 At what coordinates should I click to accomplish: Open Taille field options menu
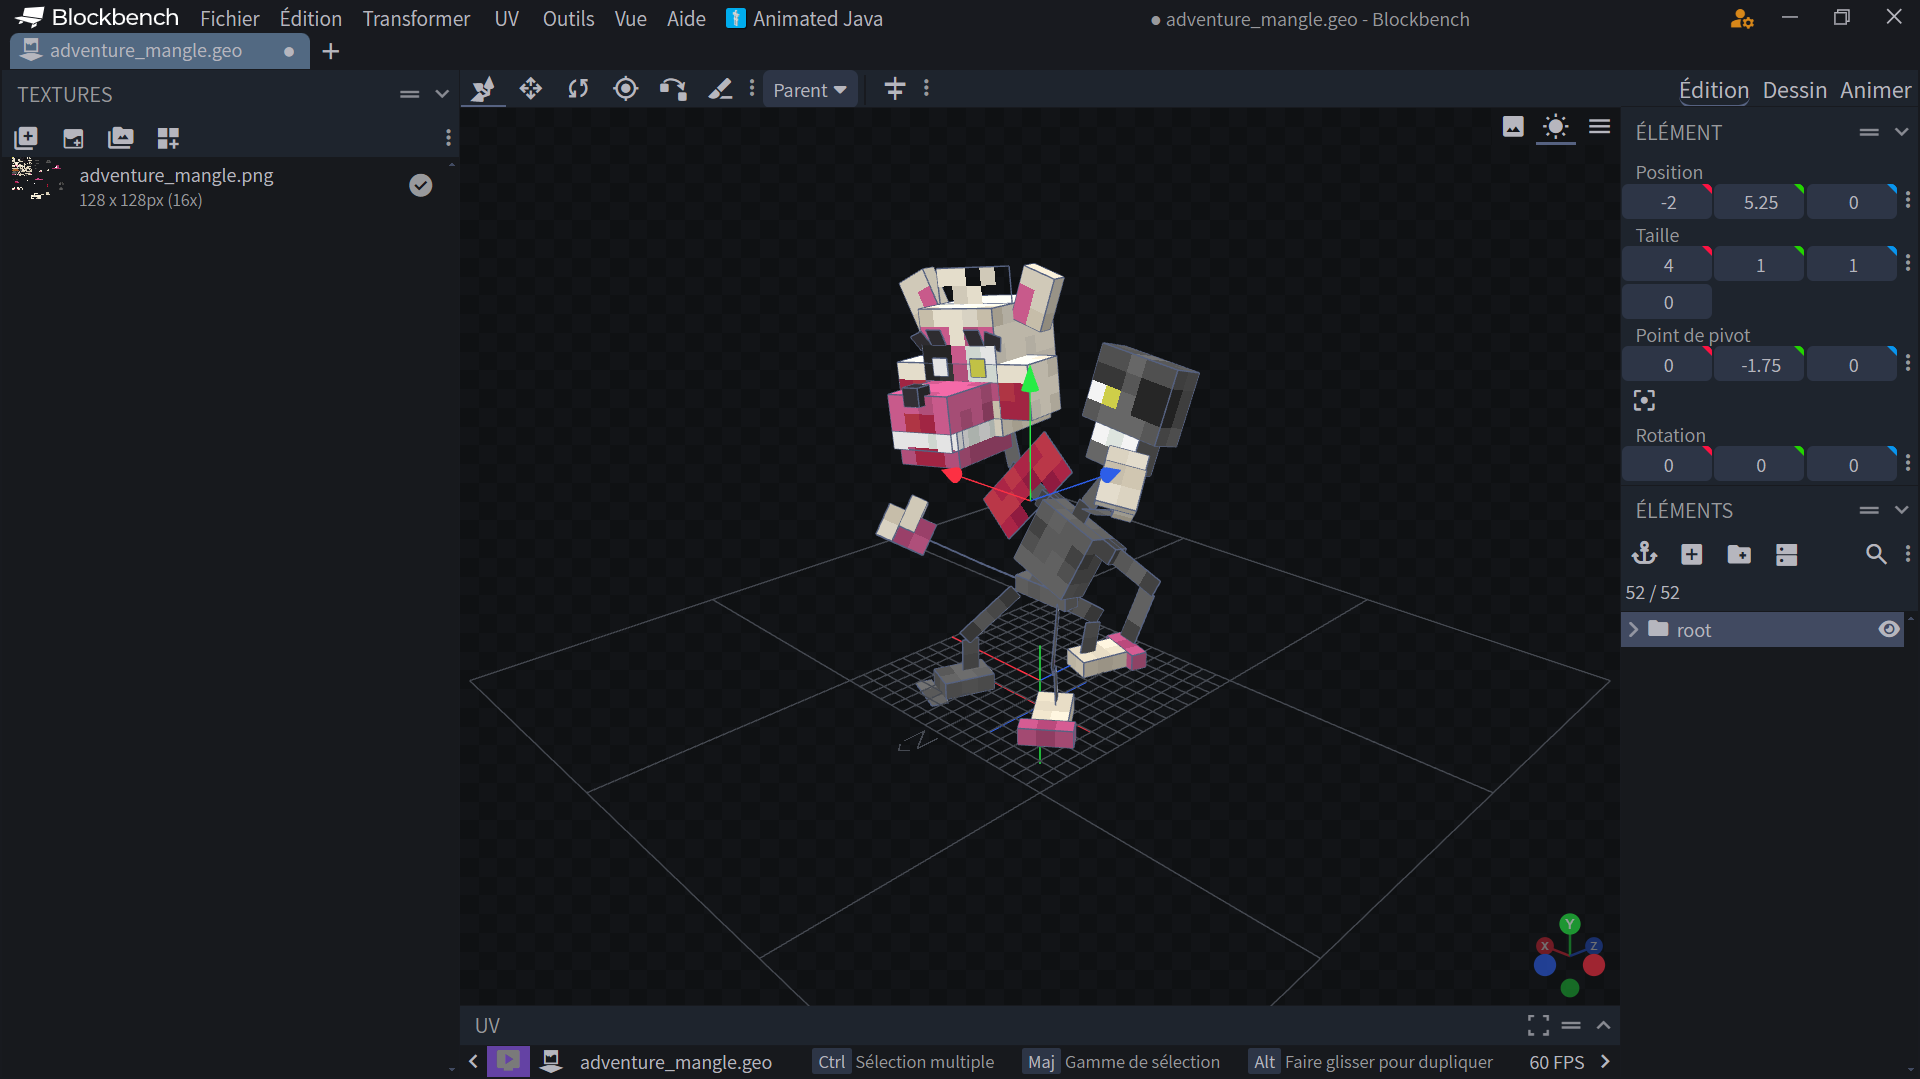pos(1908,263)
